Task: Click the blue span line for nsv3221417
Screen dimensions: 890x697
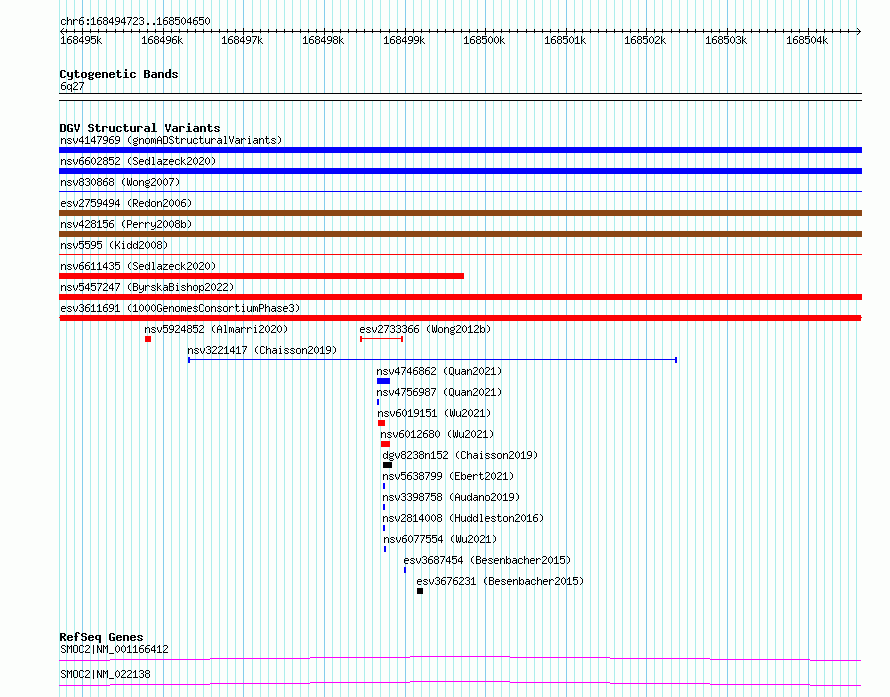Action: click(x=433, y=360)
